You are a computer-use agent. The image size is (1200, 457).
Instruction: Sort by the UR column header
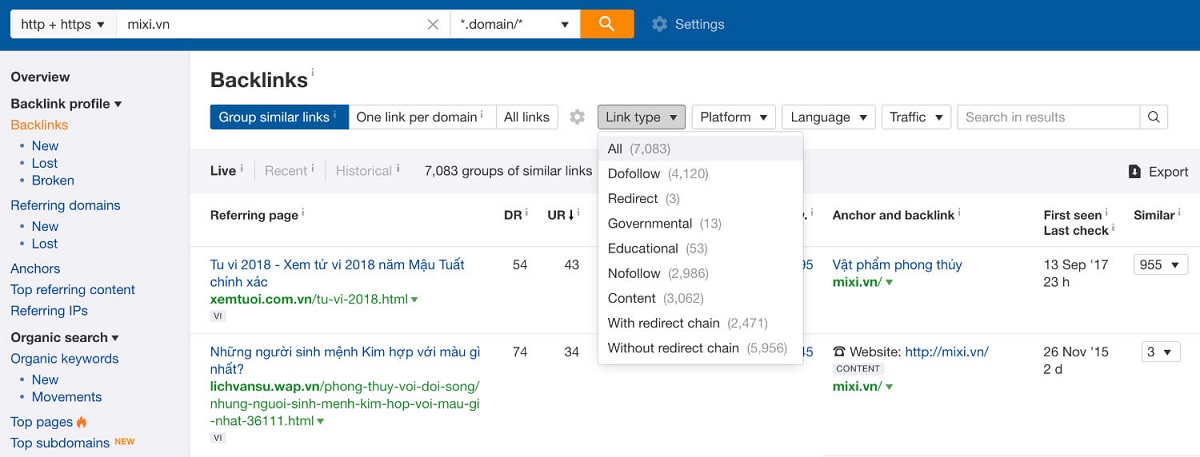pyautogui.click(x=560, y=215)
